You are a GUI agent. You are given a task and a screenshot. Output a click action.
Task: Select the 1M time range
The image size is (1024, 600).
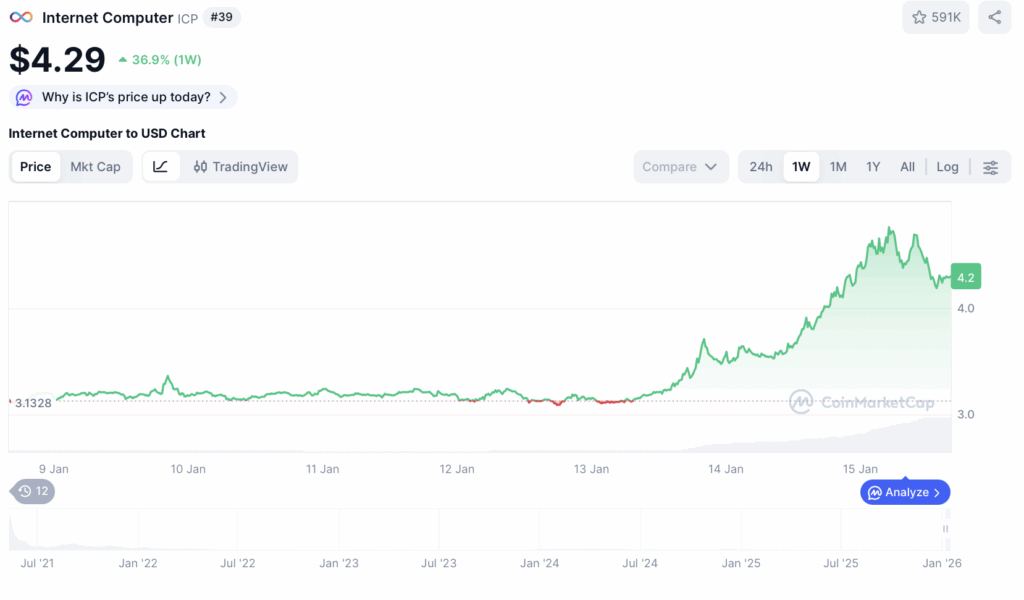(x=838, y=167)
